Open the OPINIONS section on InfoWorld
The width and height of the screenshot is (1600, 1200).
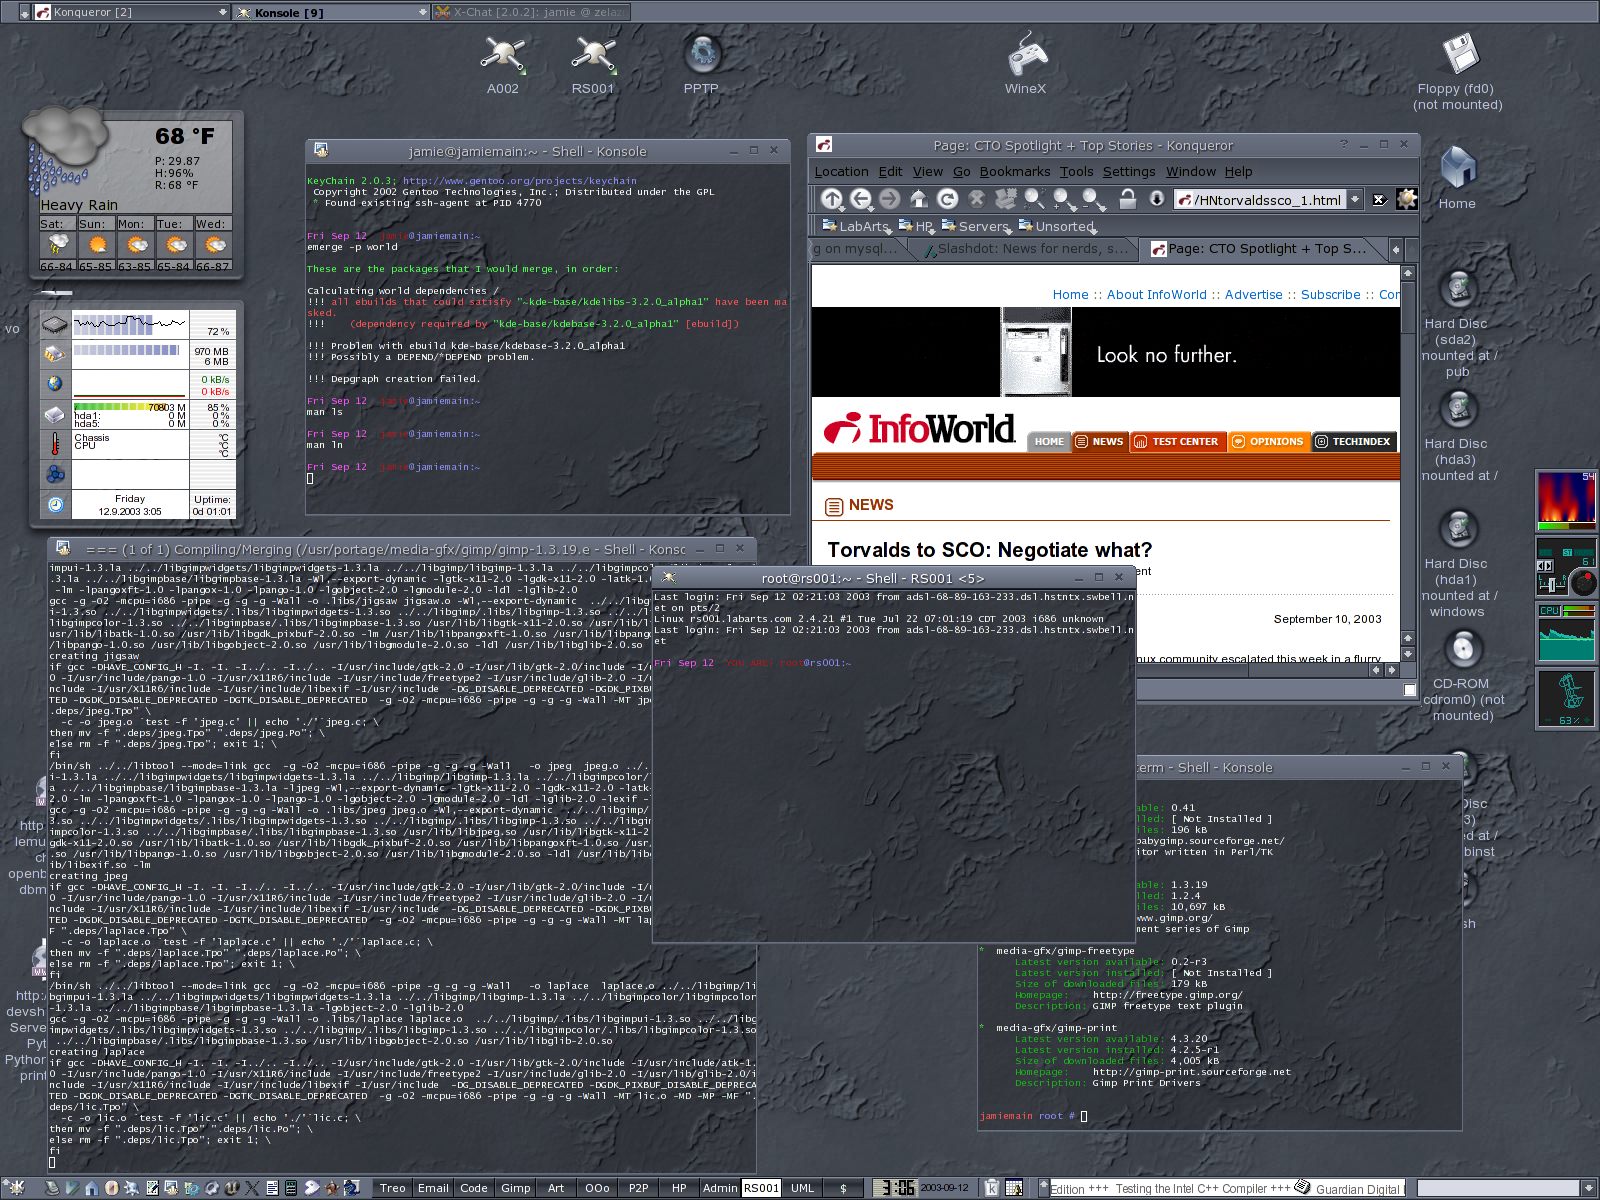(x=1267, y=441)
